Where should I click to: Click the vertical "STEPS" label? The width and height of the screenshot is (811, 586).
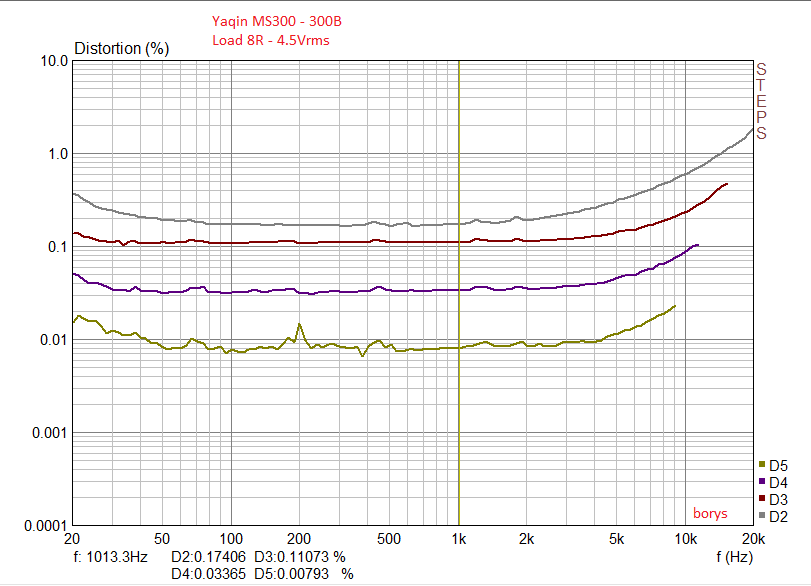pyautogui.click(x=761, y=101)
